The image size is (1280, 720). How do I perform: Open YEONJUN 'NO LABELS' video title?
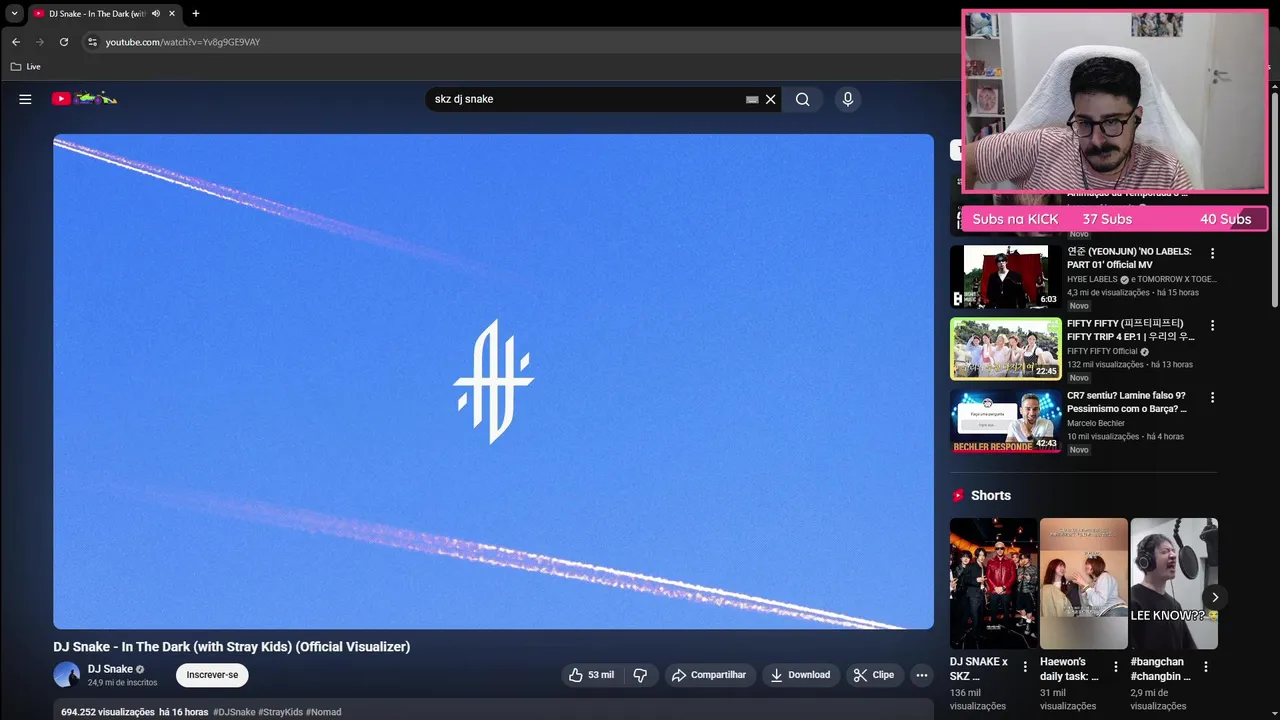1130,258
